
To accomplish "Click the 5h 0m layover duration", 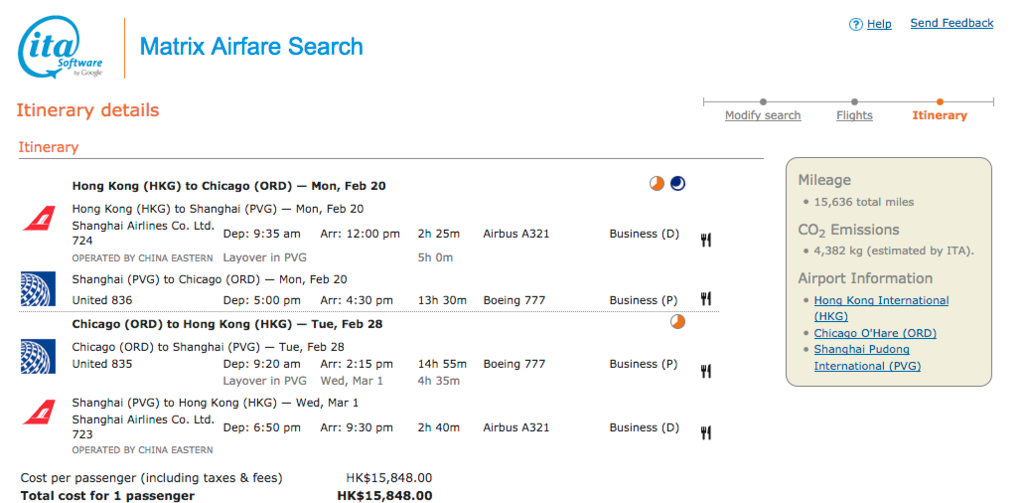I will point(435,257).
